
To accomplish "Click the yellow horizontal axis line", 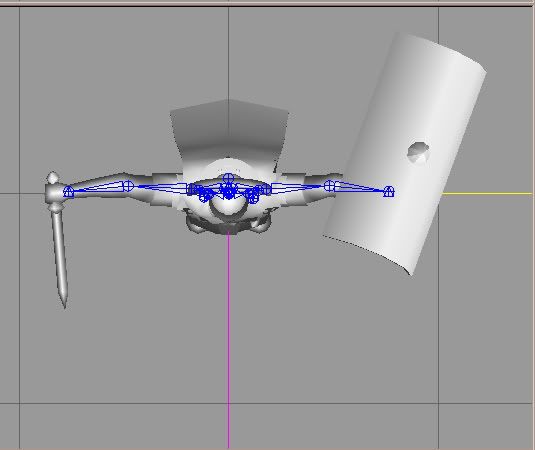I will [x=487, y=193].
